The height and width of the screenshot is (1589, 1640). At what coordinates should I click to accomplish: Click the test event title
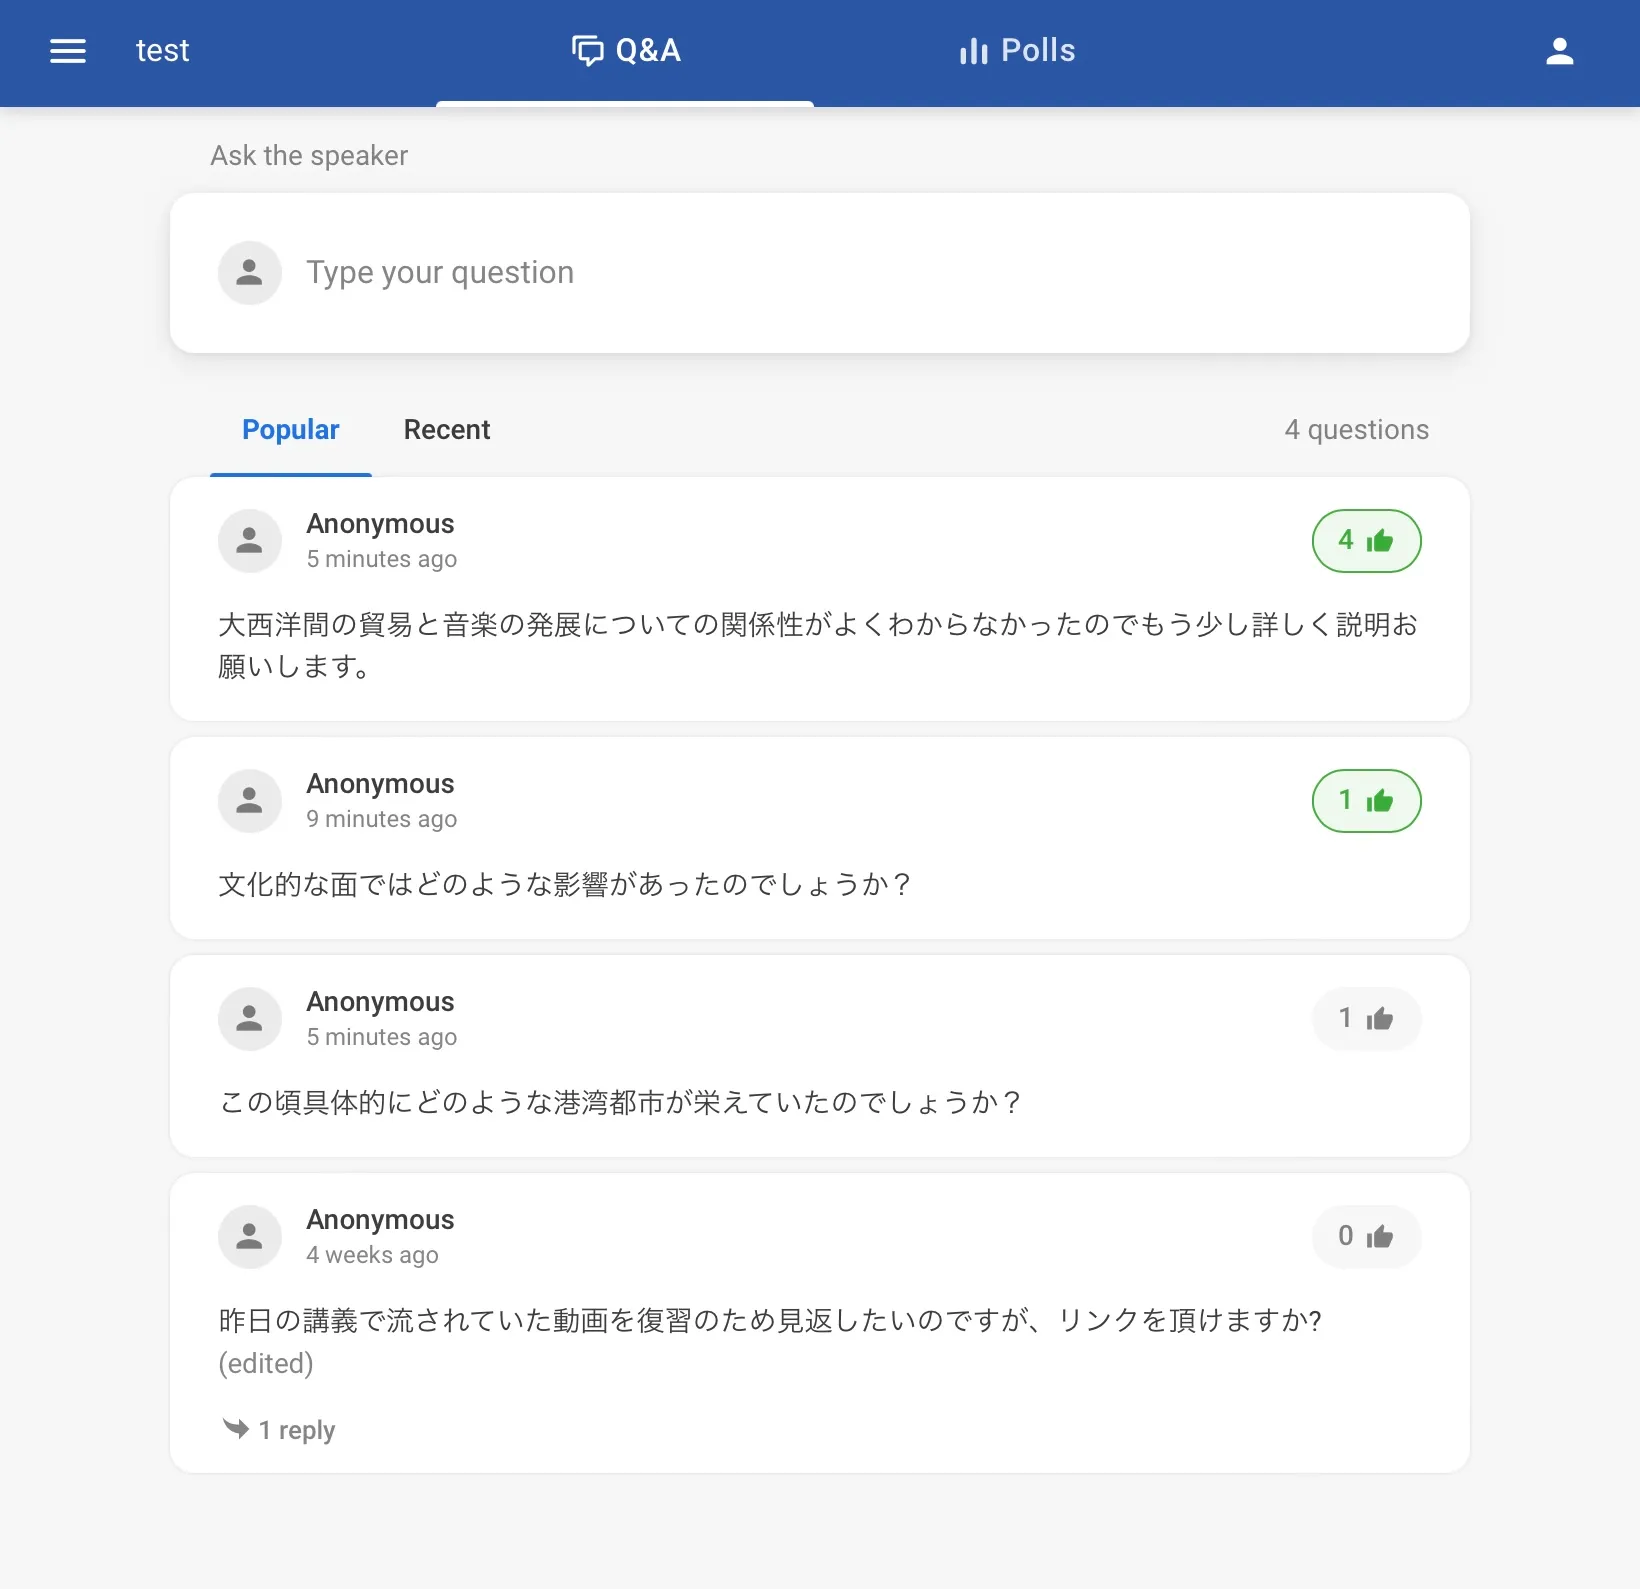(x=162, y=51)
